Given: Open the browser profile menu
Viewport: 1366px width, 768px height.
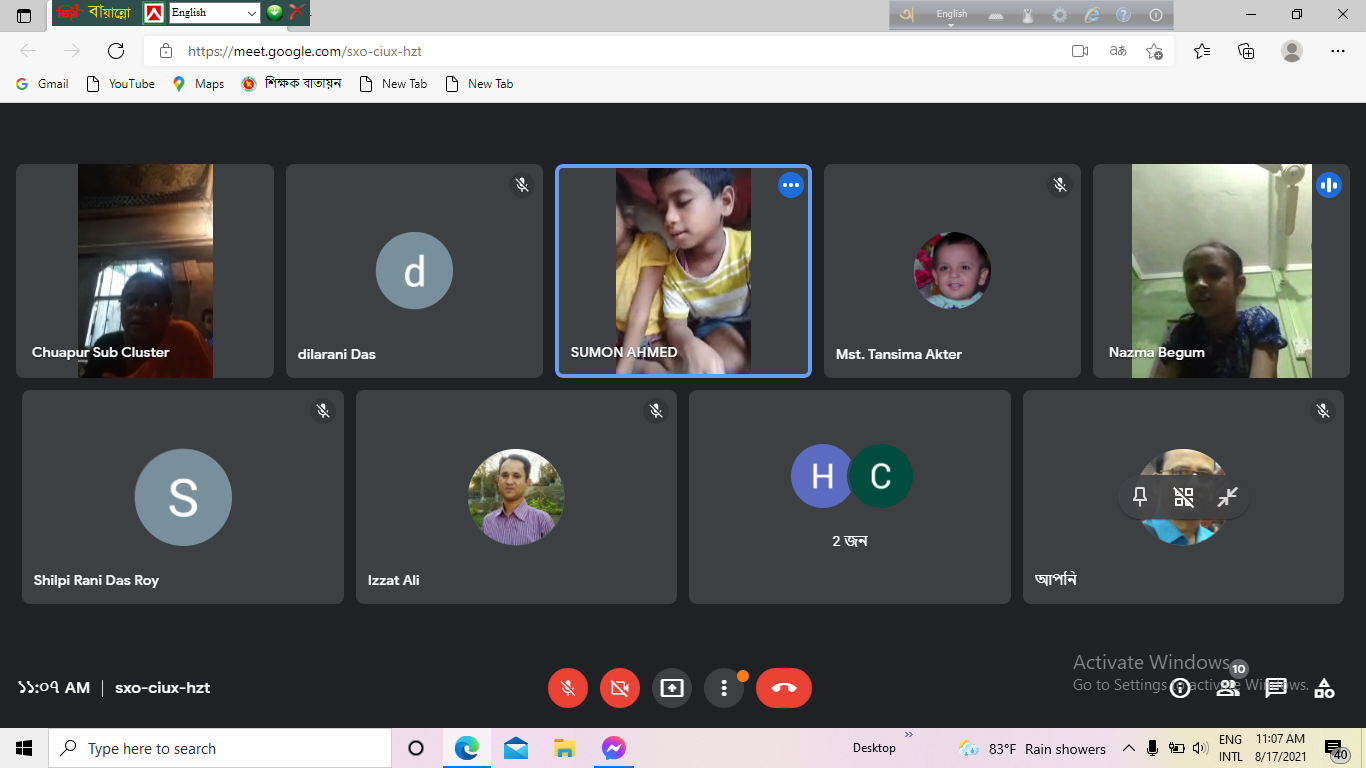Looking at the screenshot, I should (1292, 51).
